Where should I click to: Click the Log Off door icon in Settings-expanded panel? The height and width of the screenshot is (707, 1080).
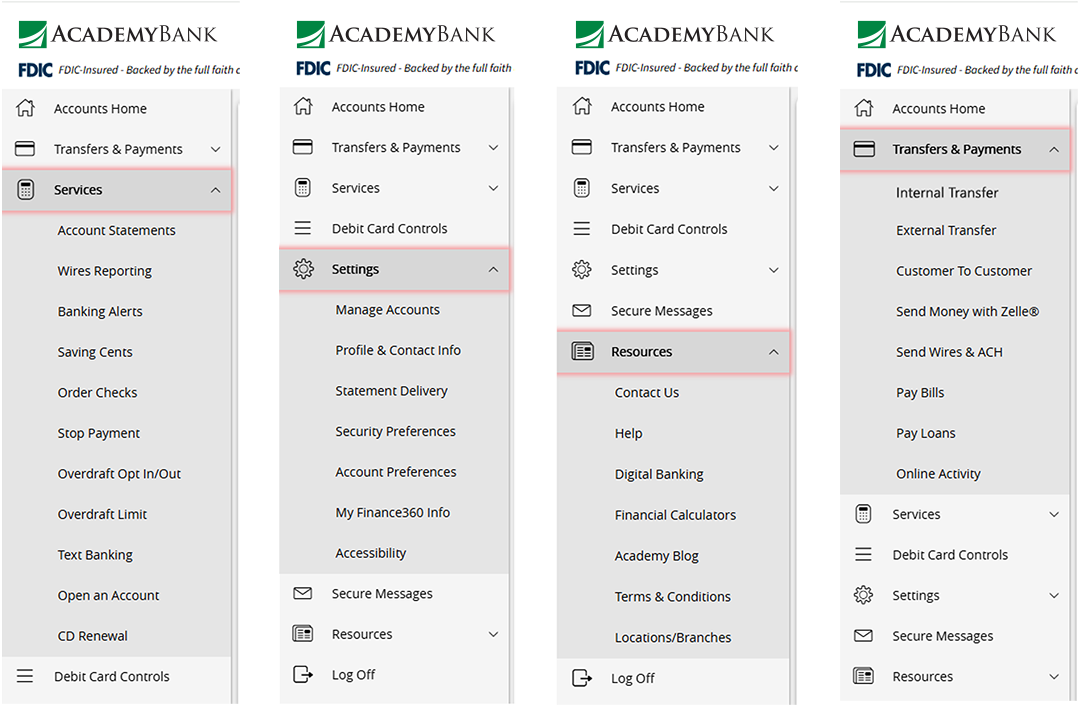[303, 675]
